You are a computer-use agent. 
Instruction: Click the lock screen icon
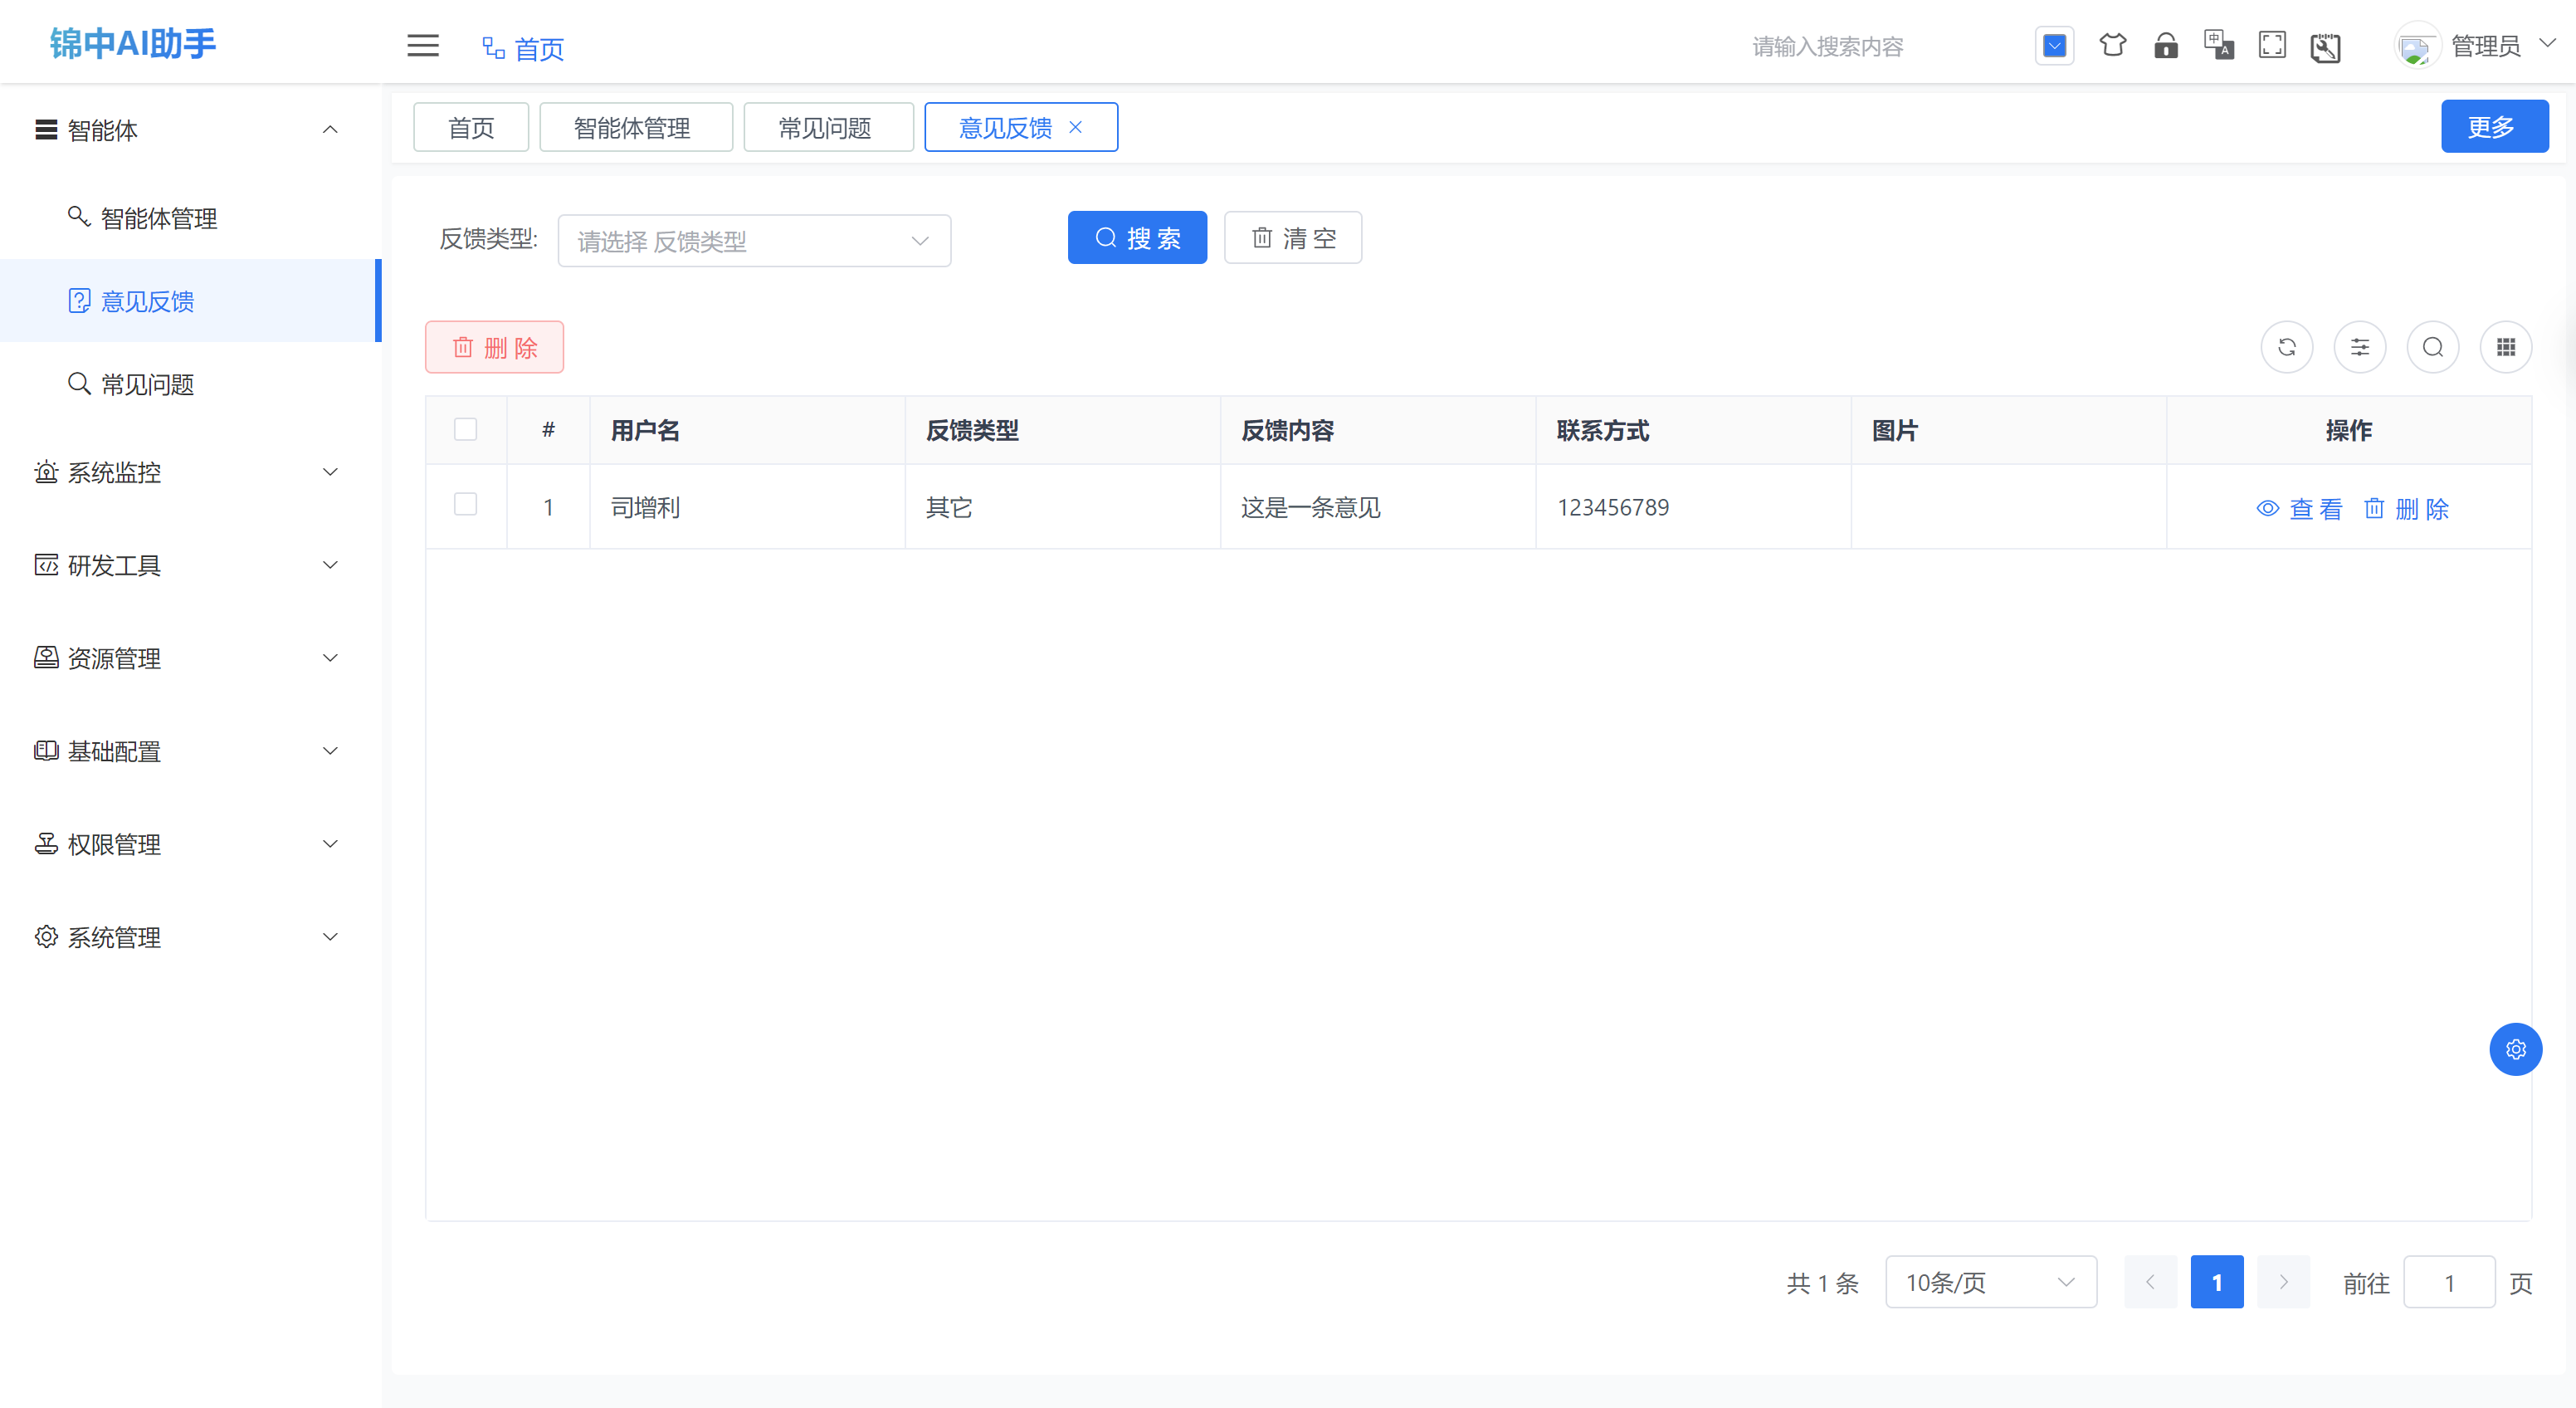[x=2165, y=46]
